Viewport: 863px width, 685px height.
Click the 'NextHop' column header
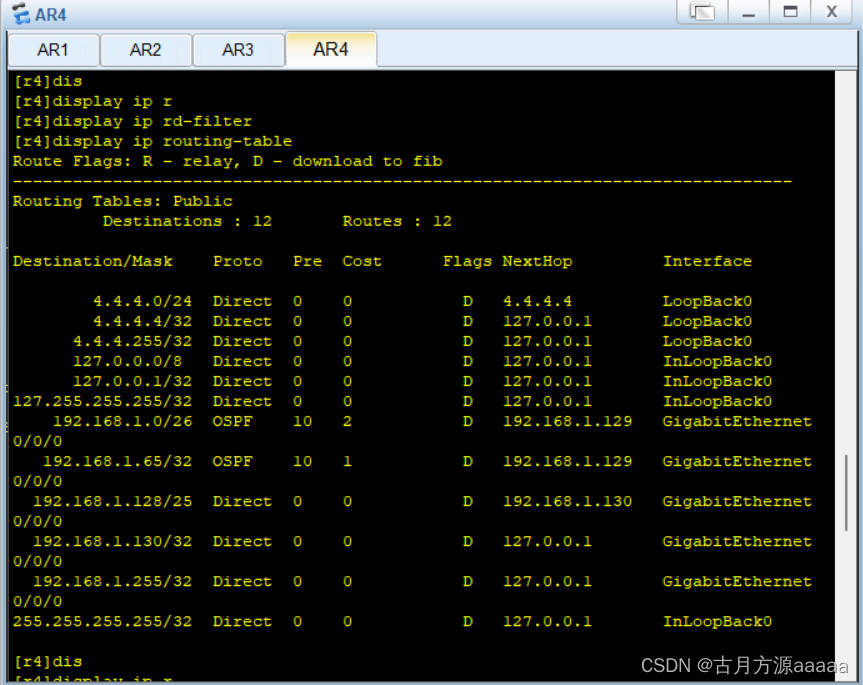tap(537, 261)
